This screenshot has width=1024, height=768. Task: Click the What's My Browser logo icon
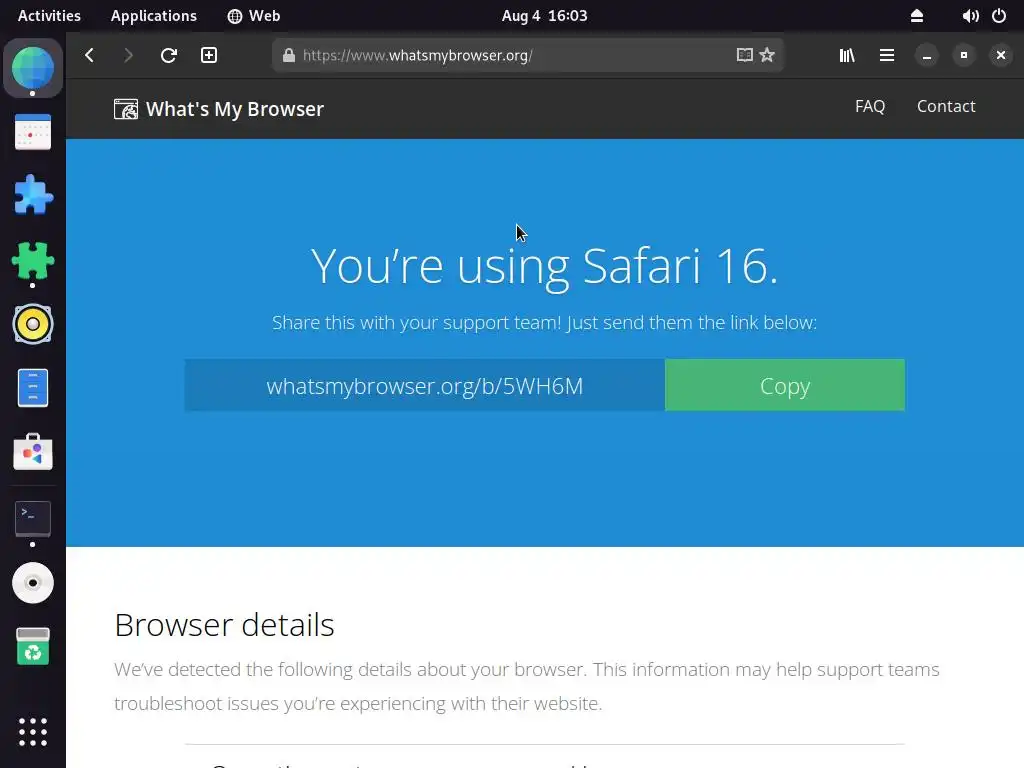pos(126,109)
